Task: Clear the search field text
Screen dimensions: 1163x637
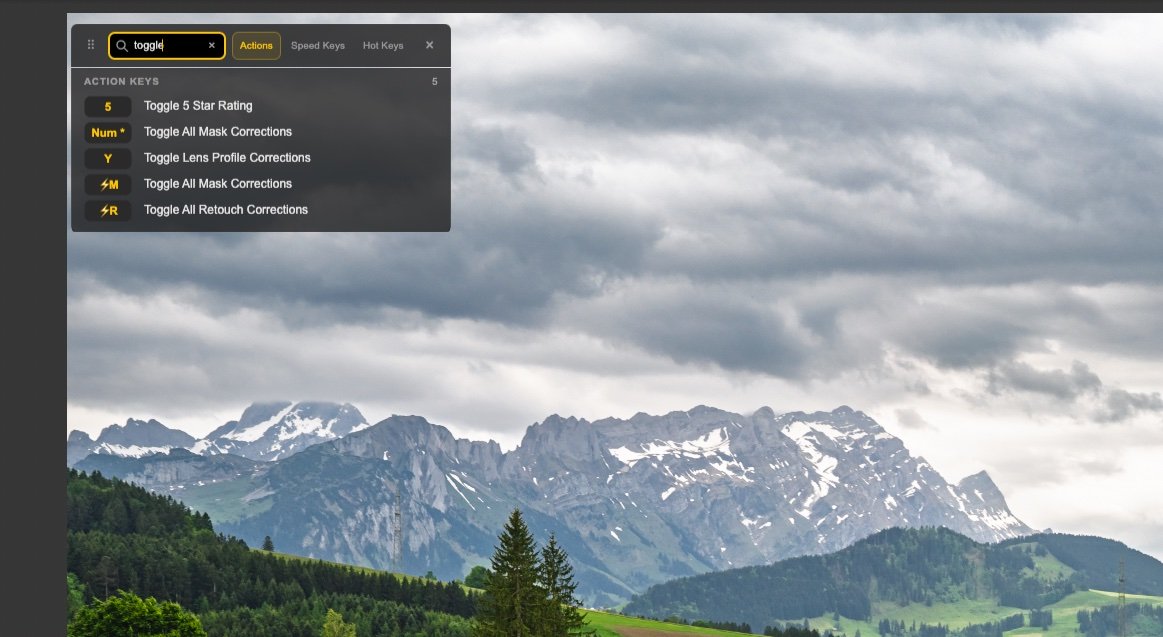Action: 211,45
